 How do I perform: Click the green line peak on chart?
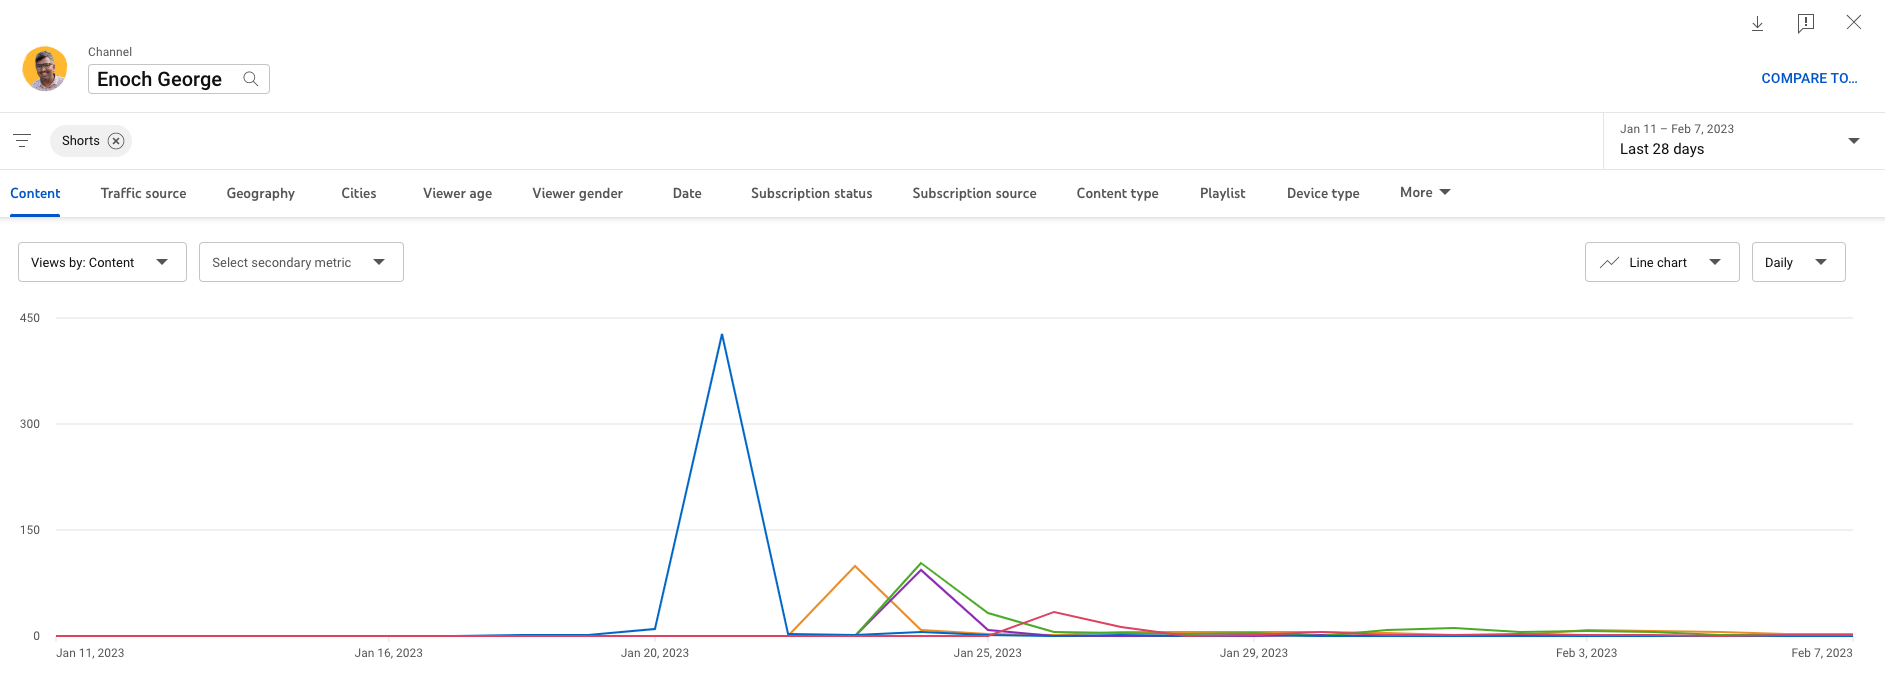click(921, 563)
